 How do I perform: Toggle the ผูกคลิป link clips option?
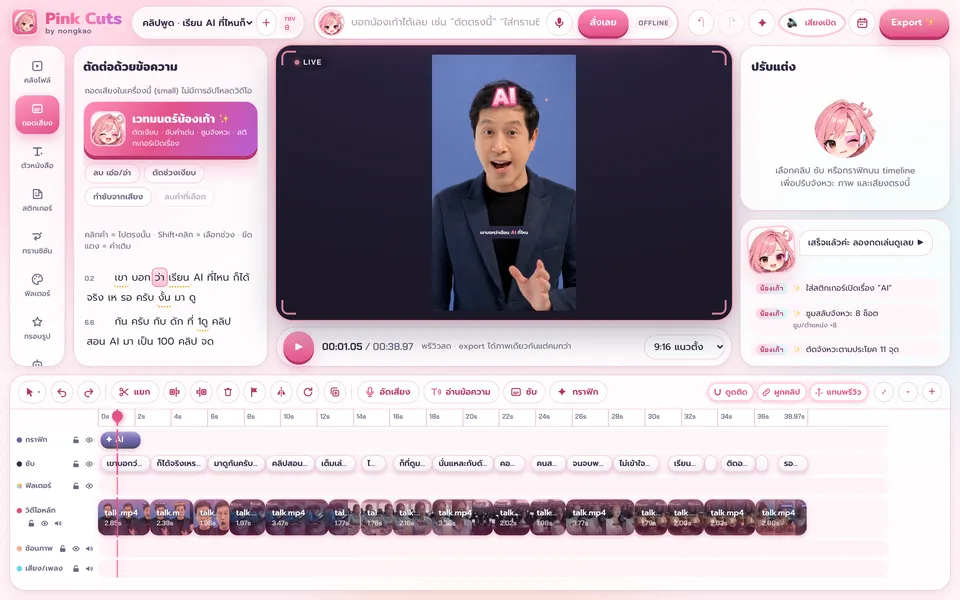(x=781, y=392)
